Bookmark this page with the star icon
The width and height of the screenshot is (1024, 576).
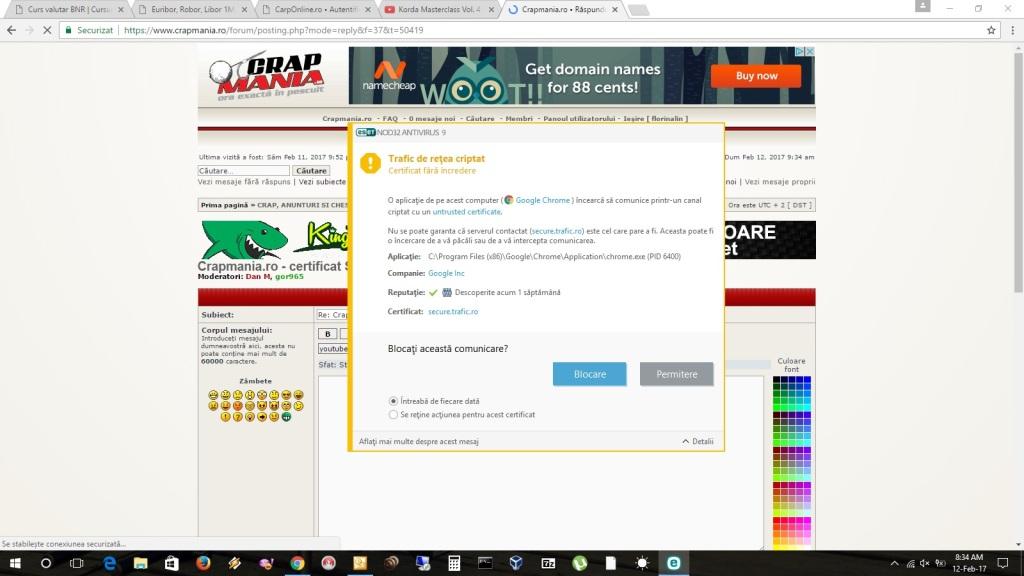991,30
